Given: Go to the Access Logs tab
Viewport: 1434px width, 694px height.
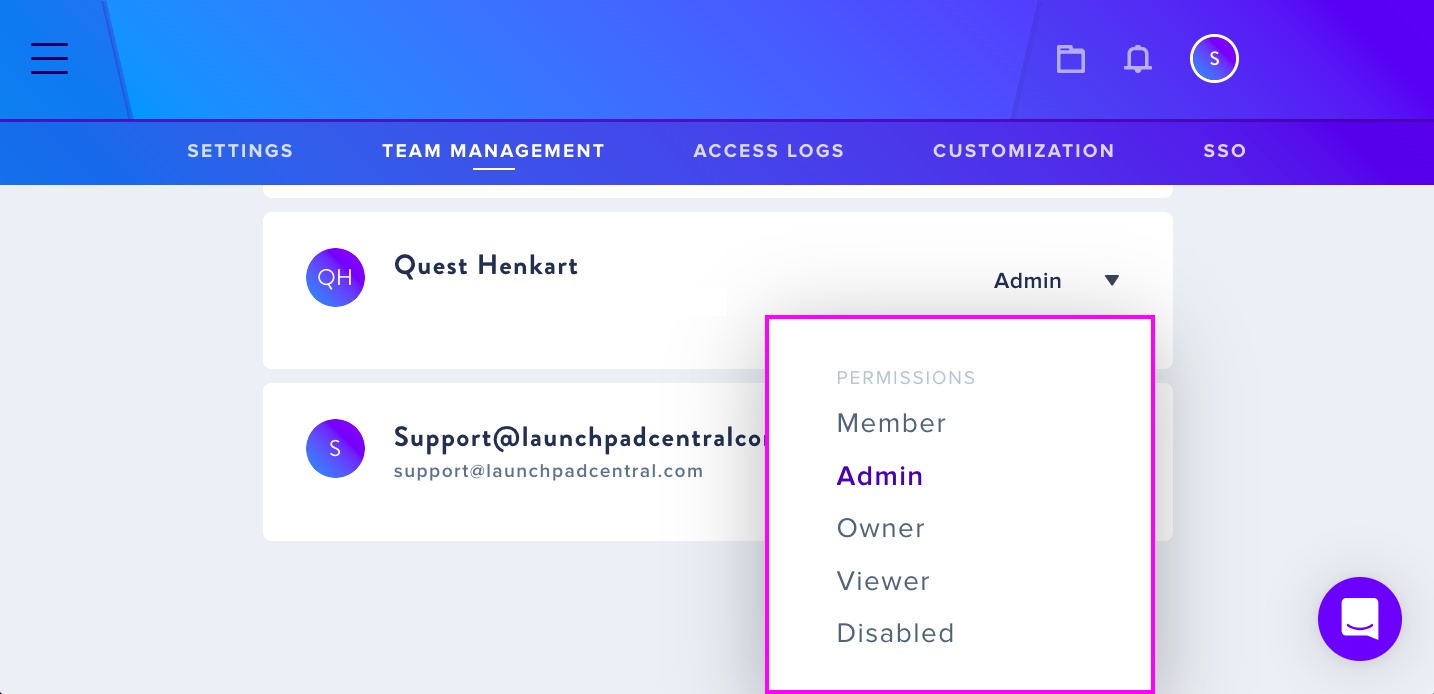Looking at the screenshot, I should click(x=769, y=151).
